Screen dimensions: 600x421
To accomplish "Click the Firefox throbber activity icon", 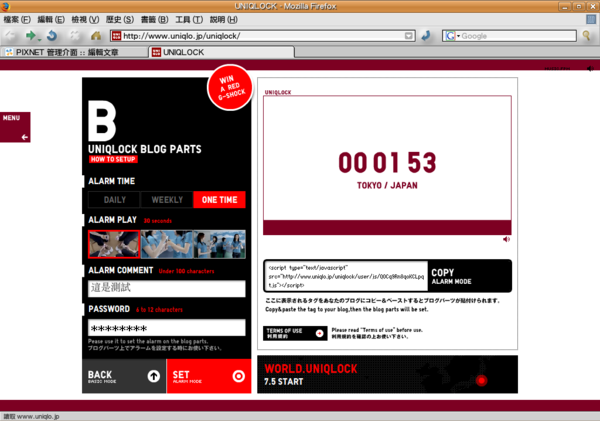I will coord(591,19).
